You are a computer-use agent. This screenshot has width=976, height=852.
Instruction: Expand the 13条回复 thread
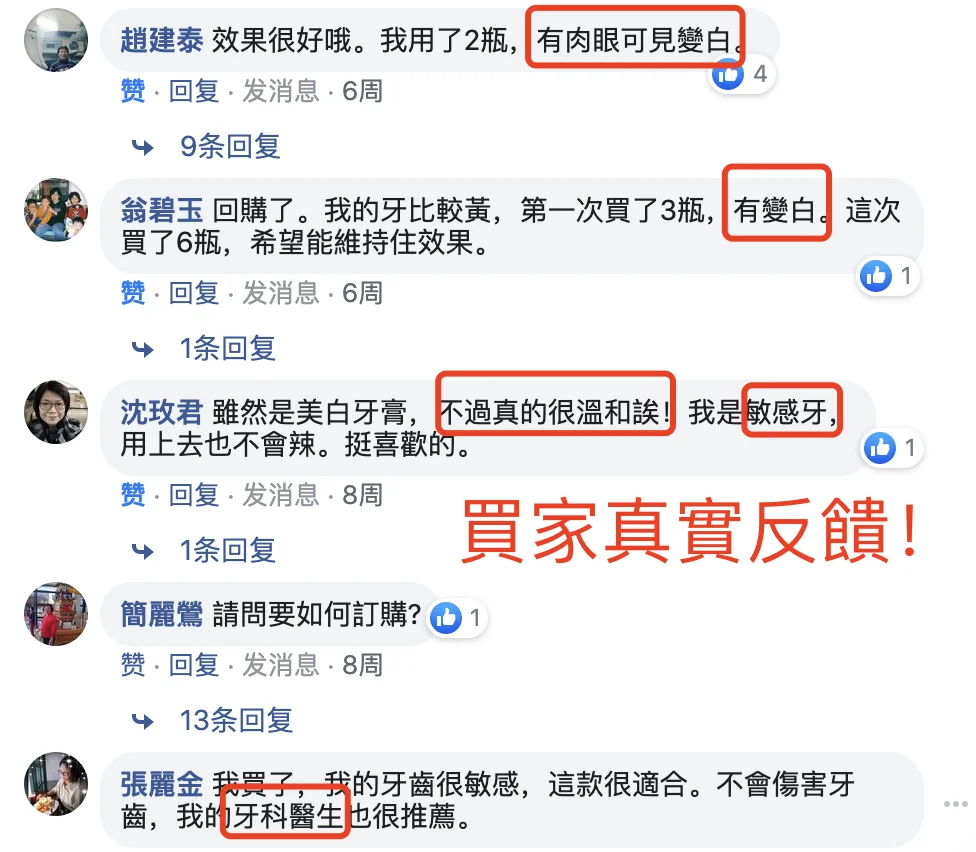[x=236, y=721]
